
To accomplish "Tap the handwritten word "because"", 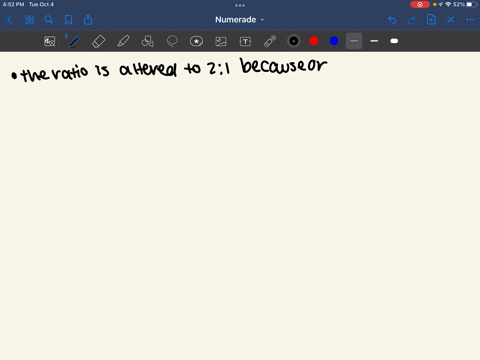I will [x=274, y=65].
